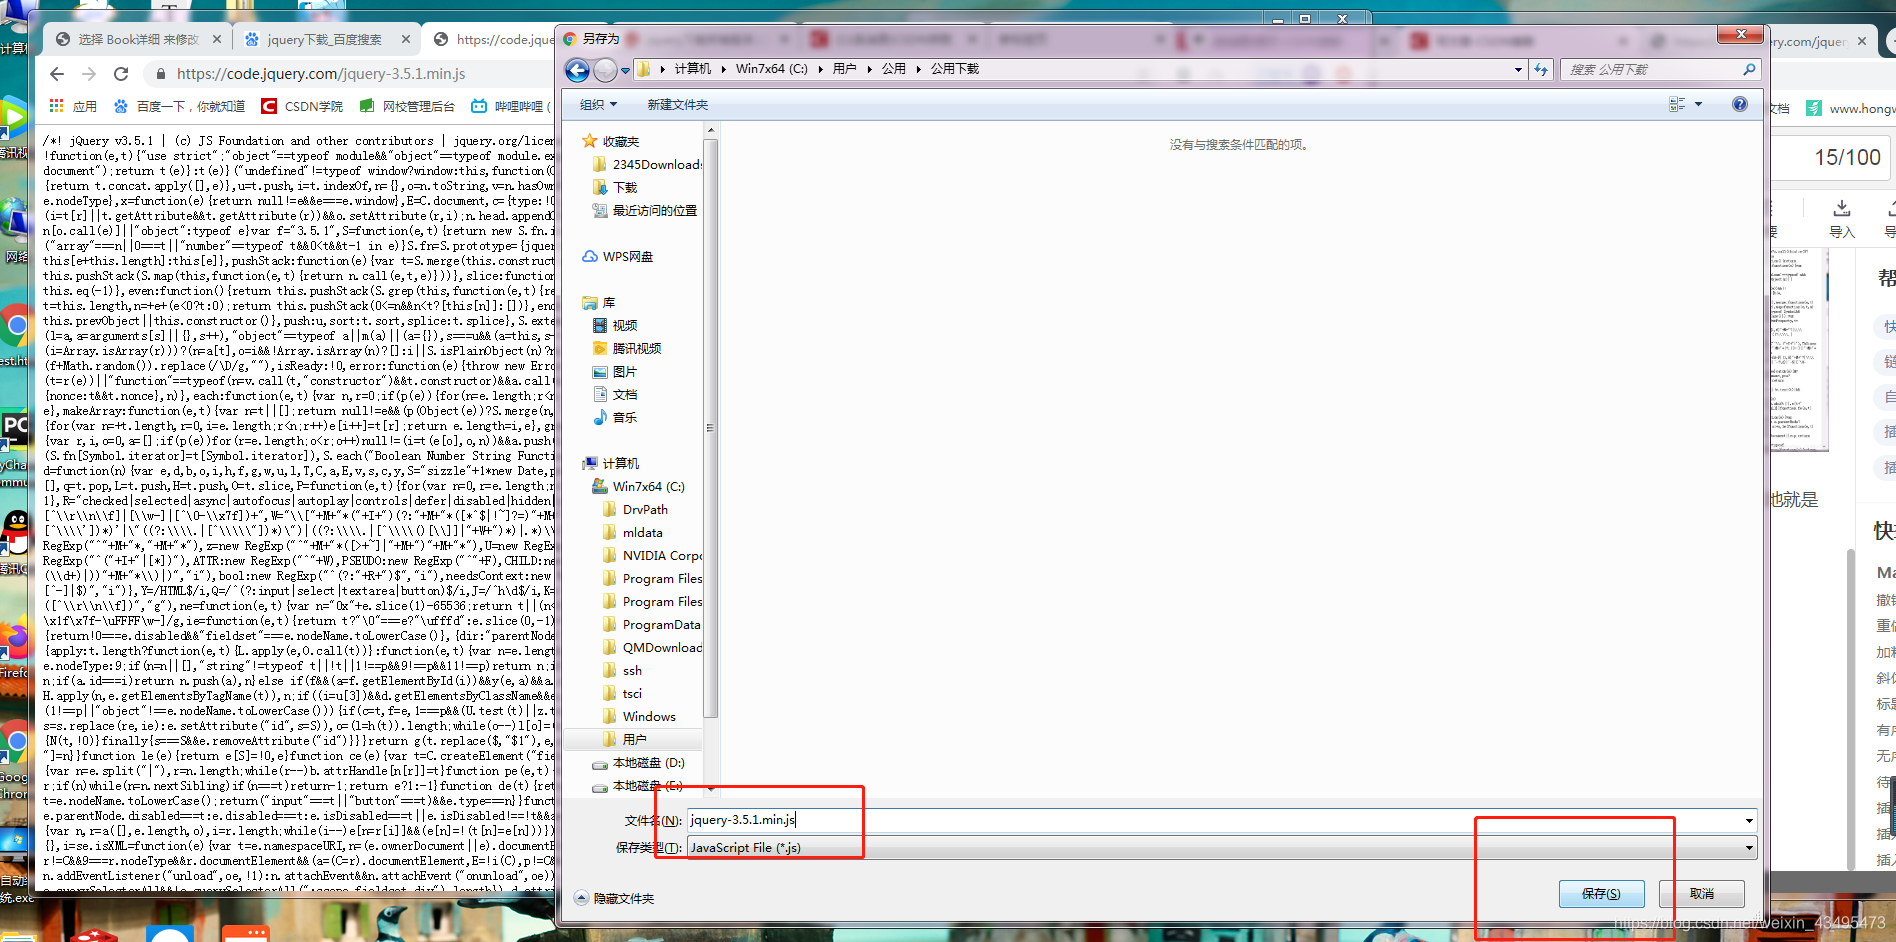Open the ssh folder
Viewport: 1896px width, 942px height.
coord(632,671)
